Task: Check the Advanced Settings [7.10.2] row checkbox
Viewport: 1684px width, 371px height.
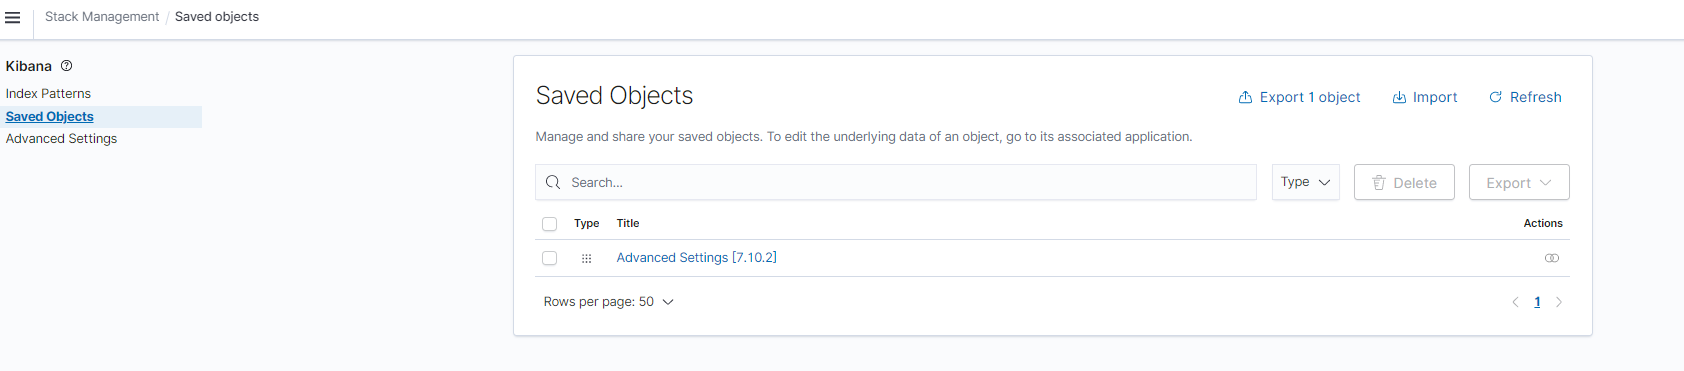Action: pyautogui.click(x=549, y=258)
